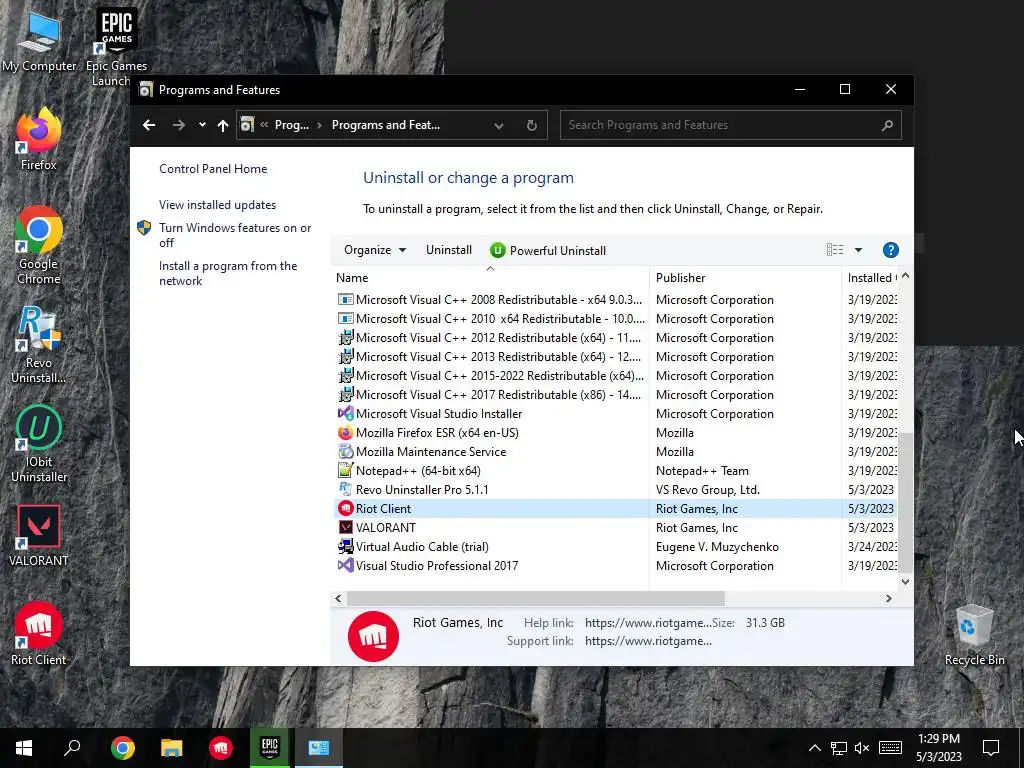Open Turn Windows features on or off

pyautogui.click(x=235, y=235)
